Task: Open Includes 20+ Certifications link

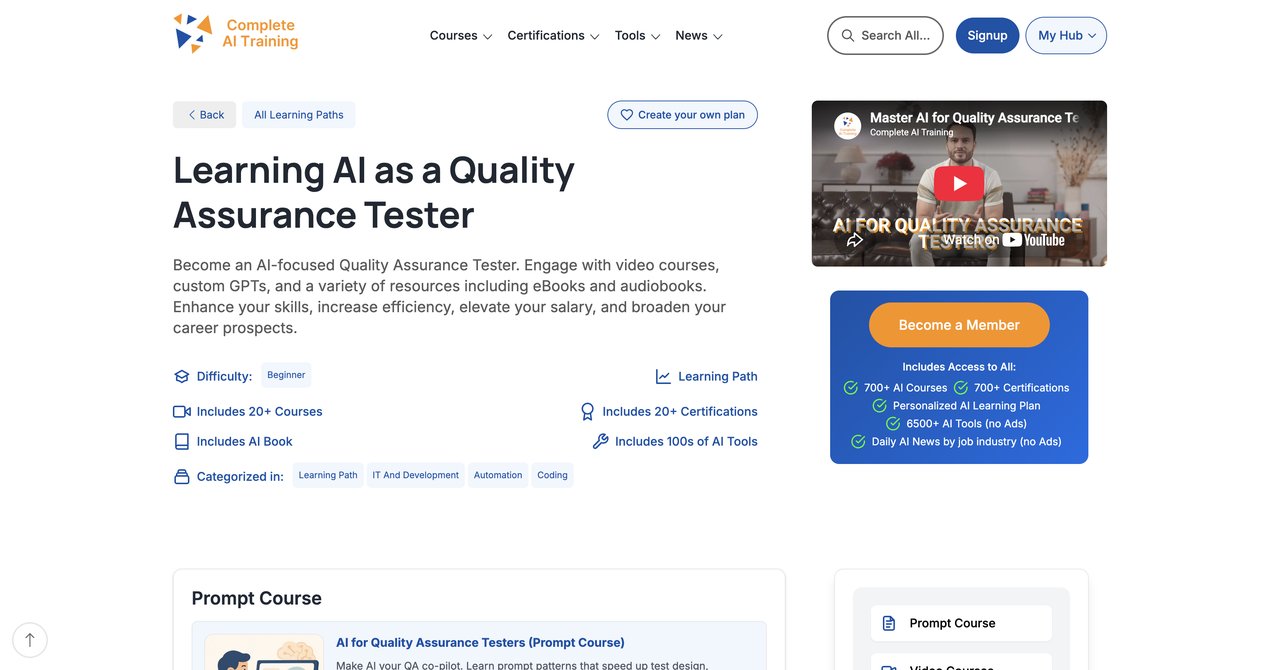Action: [x=680, y=412]
